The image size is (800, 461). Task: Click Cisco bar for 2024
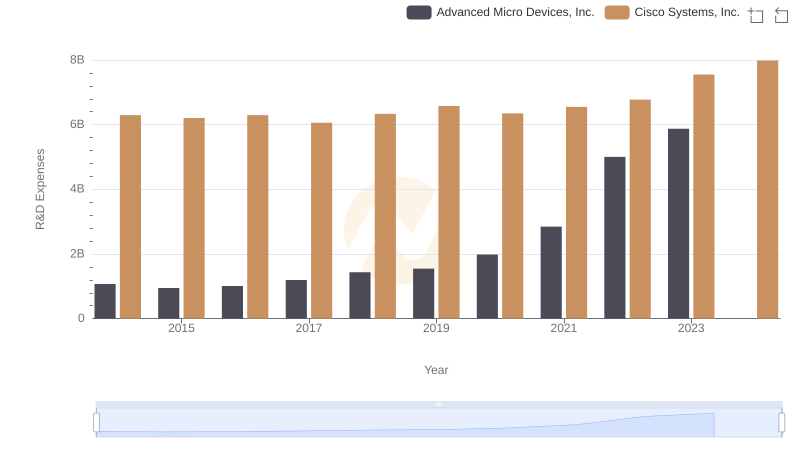[767, 189]
